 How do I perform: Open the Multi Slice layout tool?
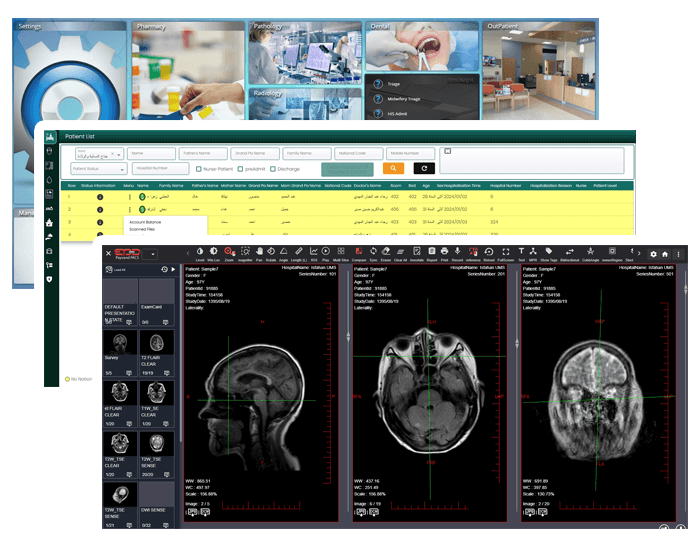click(341, 253)
